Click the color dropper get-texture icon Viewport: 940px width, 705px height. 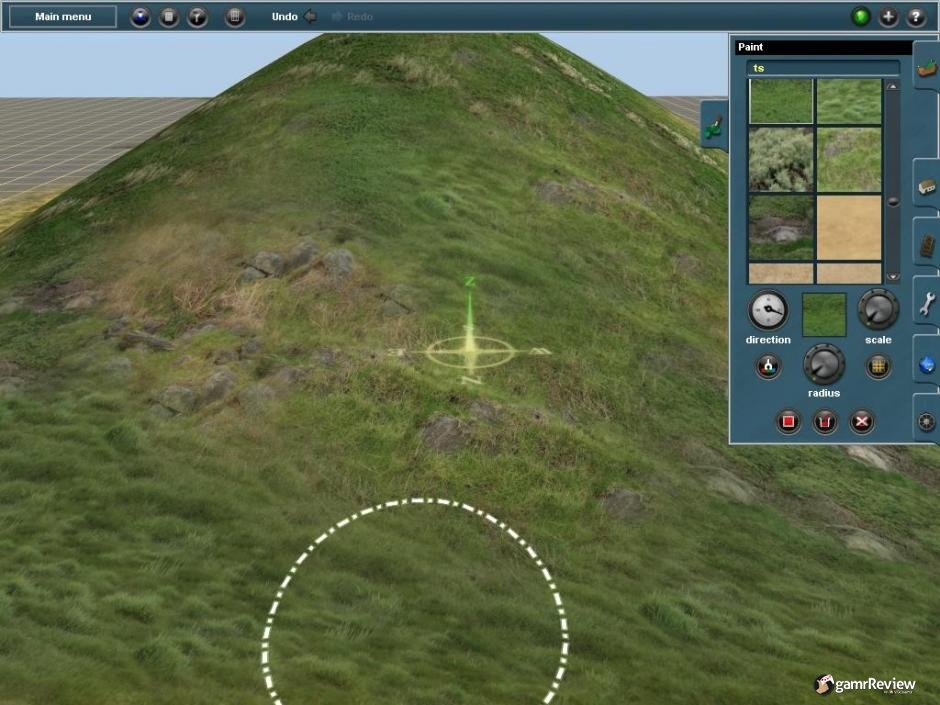click(768, 366)
